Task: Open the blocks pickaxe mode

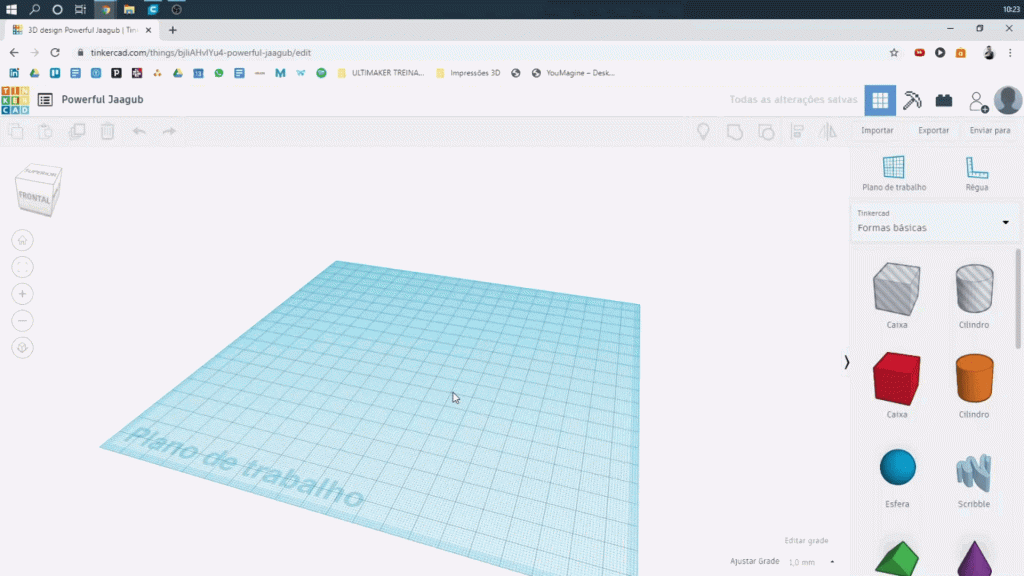Action: pyautogui.click(x=912, y=100)
